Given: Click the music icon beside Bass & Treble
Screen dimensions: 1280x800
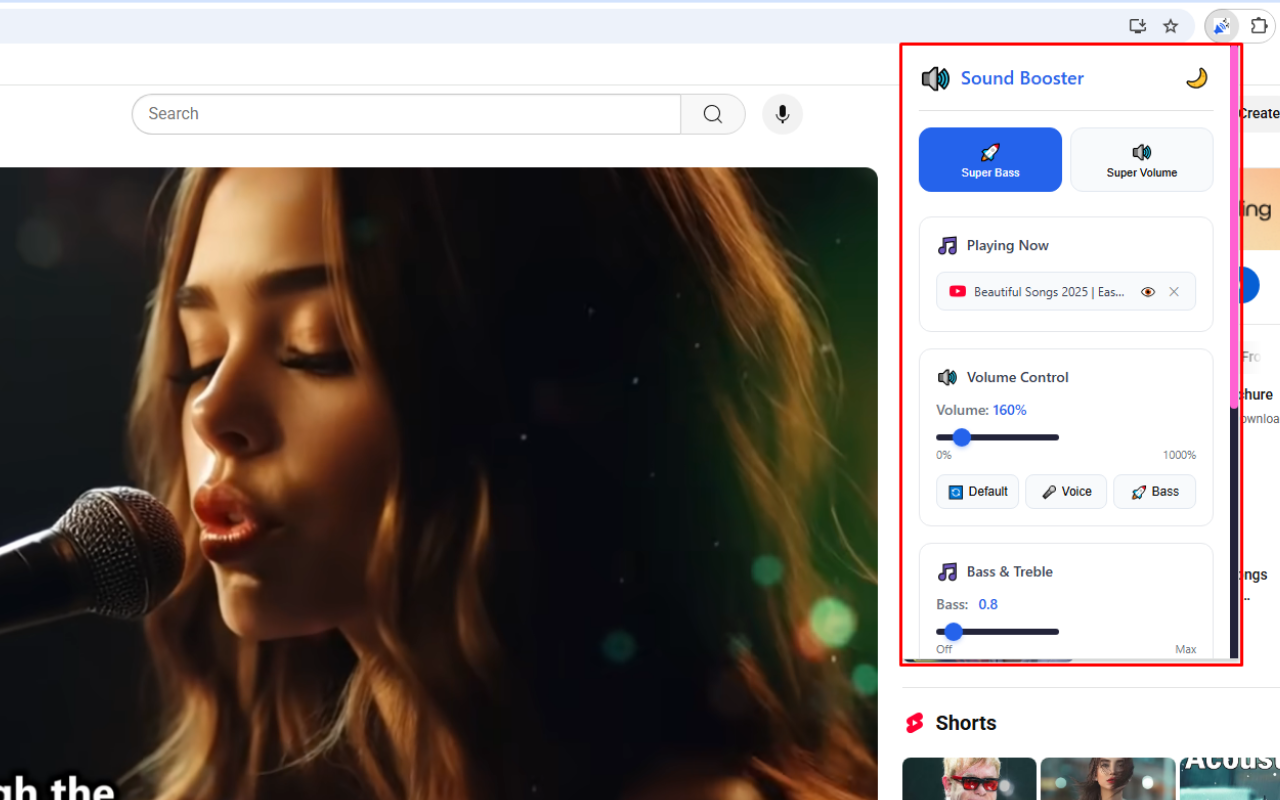Looking at the screenshot, I should [947, 572].
